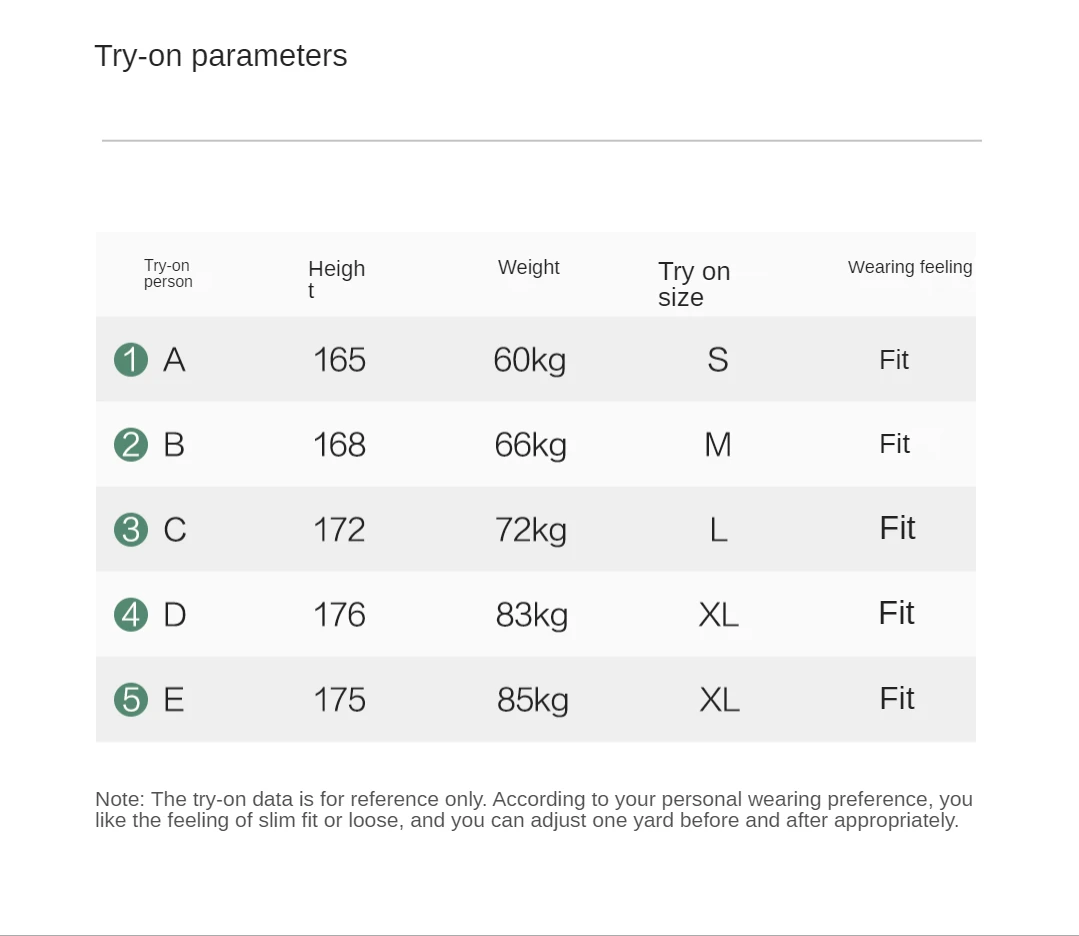
Task: Click the Wearing feeling column header
Action: tap(909, 267)
